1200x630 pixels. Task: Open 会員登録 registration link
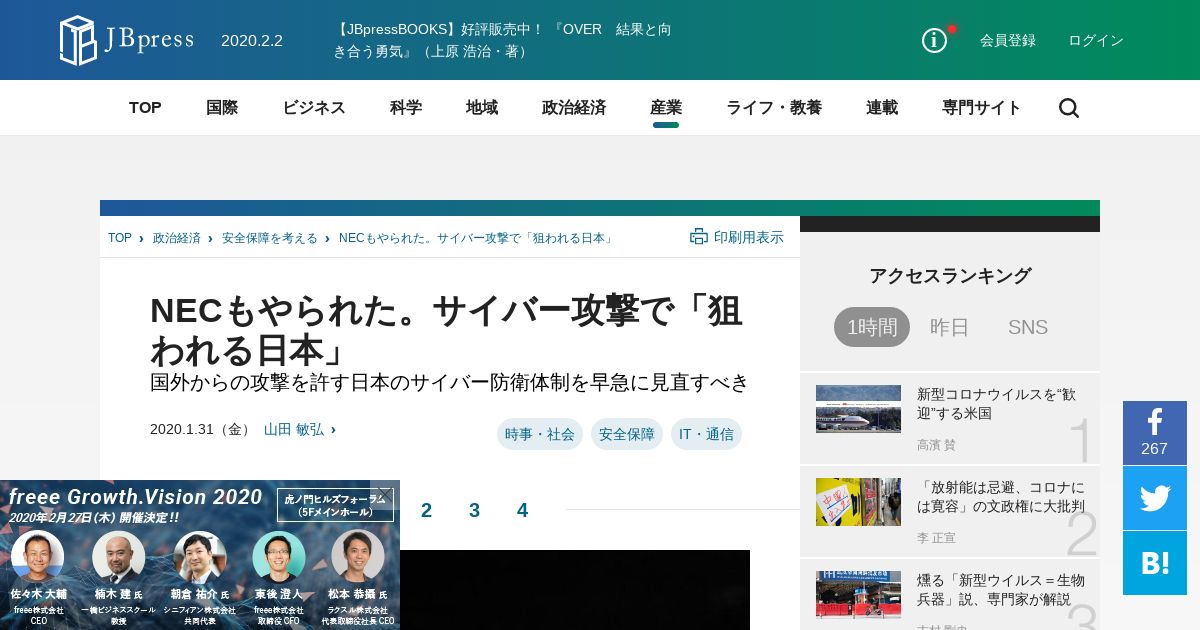(x=1008, y=40)
